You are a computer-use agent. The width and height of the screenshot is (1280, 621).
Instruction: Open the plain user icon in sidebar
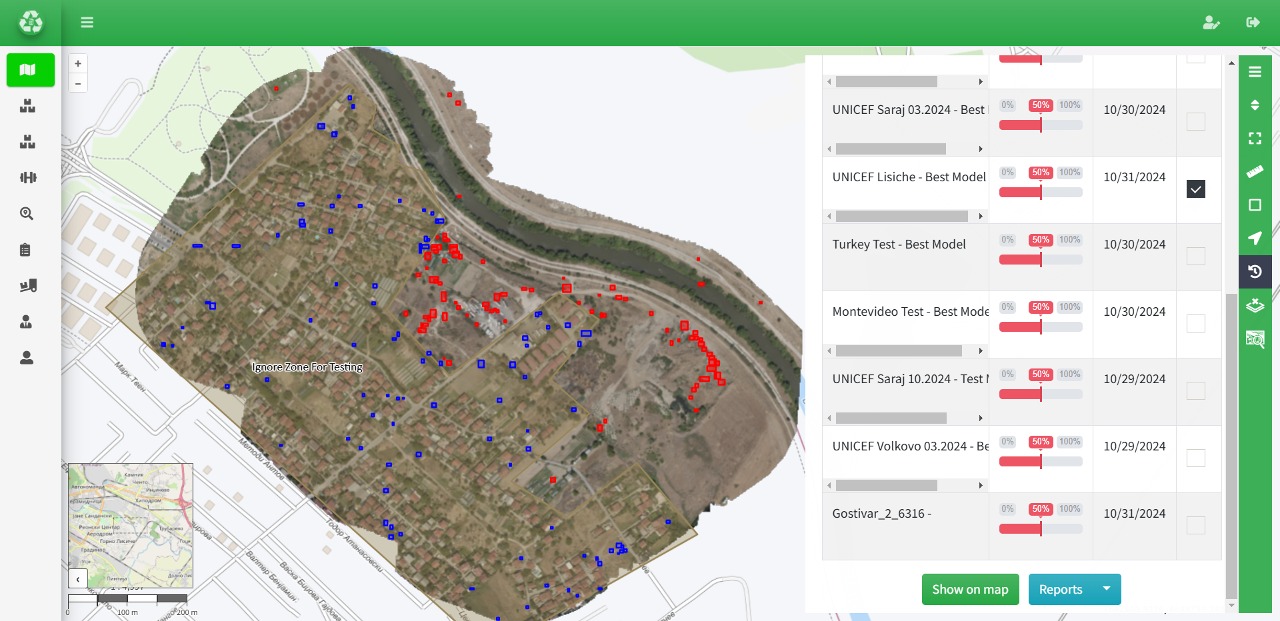click(x=27, y=357)
